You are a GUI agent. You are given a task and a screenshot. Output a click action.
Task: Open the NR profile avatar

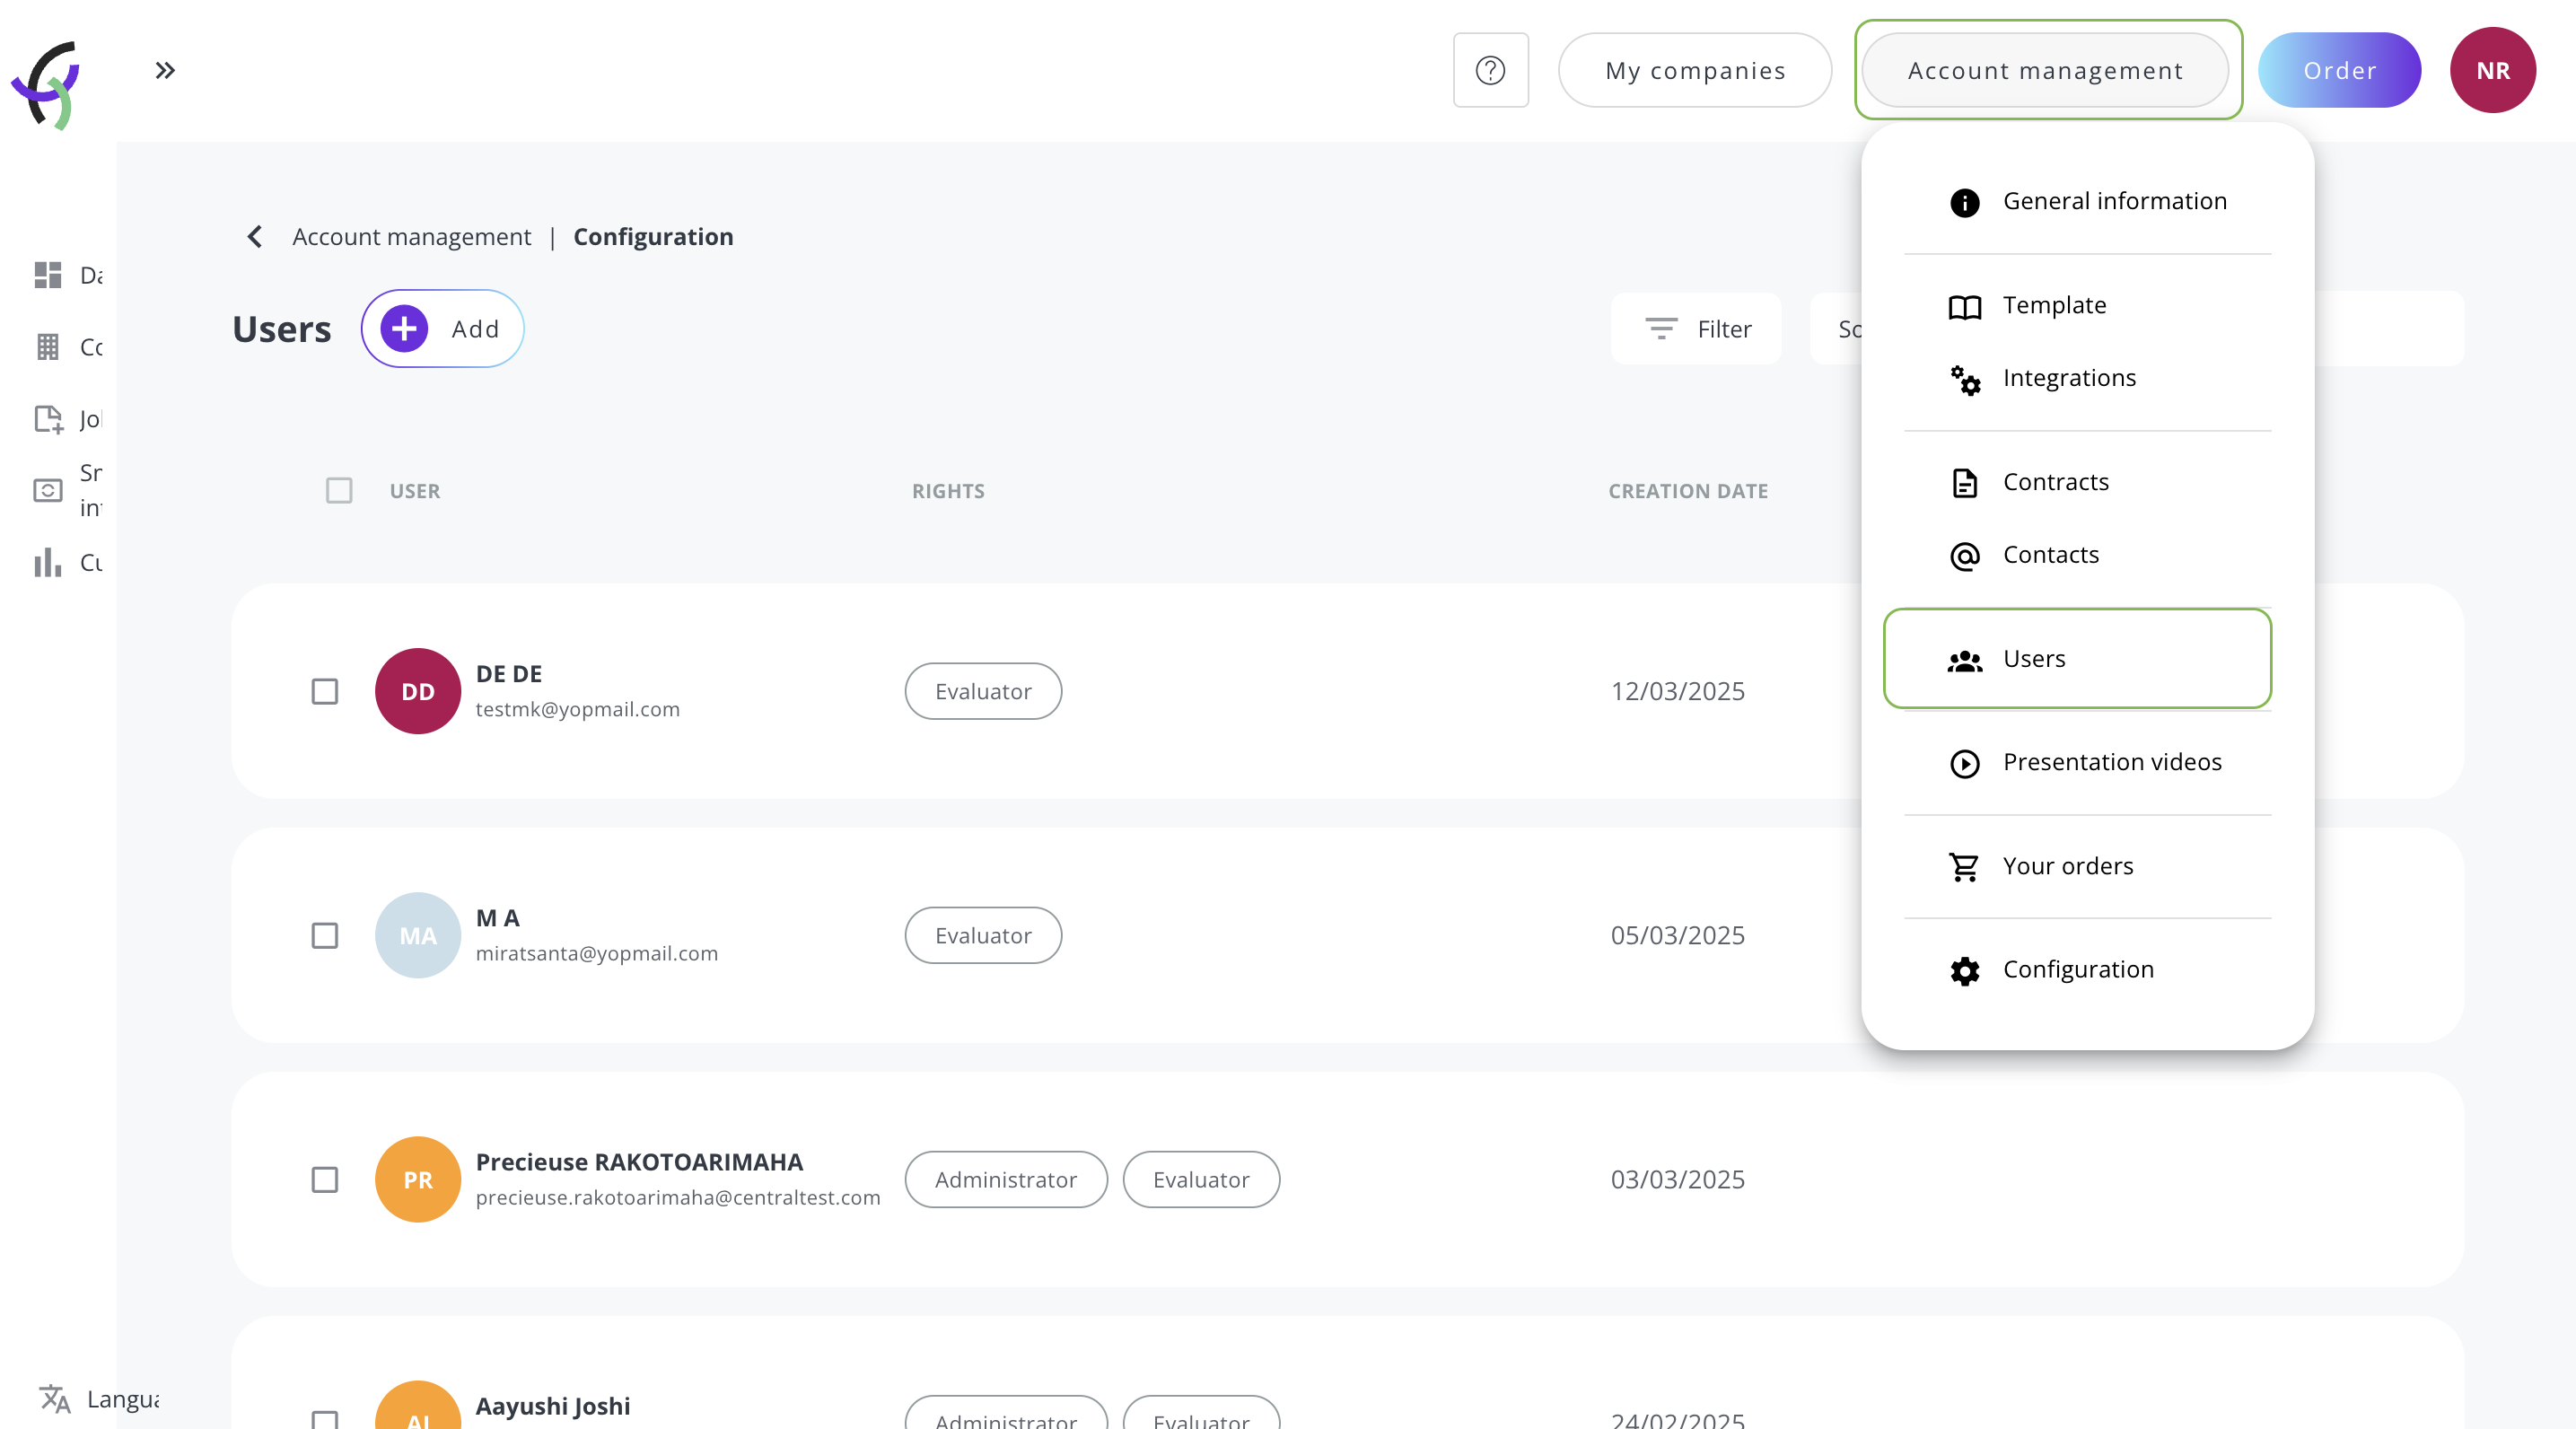2492,70
